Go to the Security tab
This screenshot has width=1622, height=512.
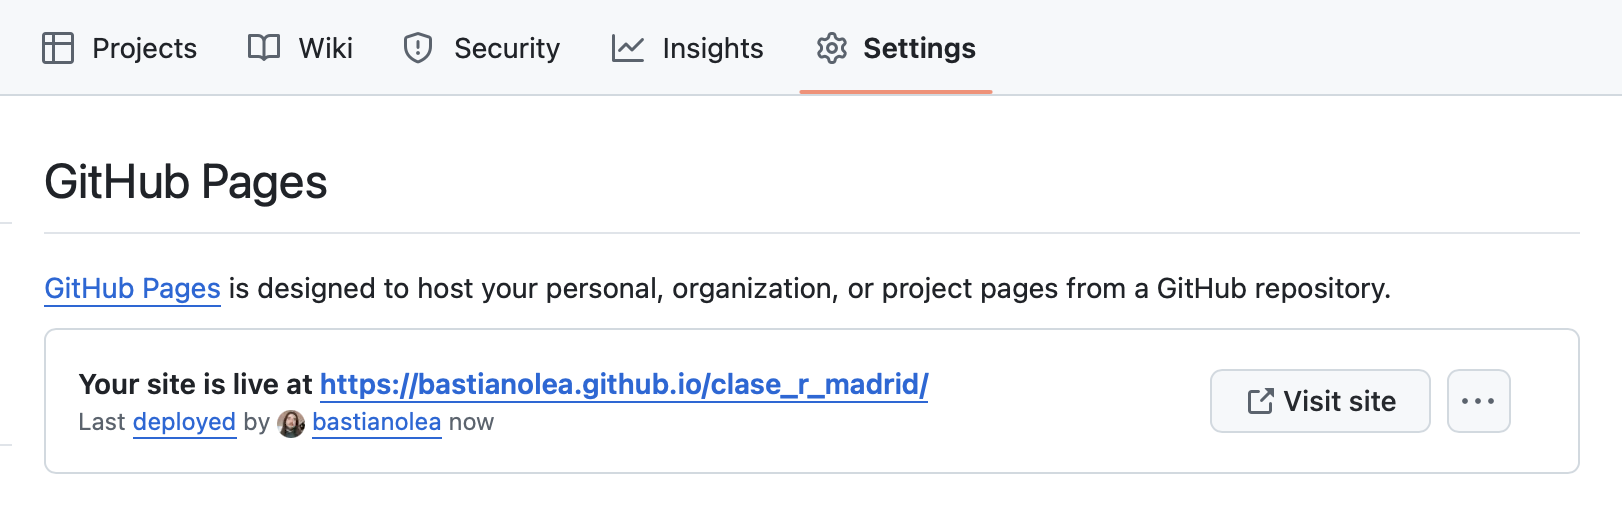point(482,48)
